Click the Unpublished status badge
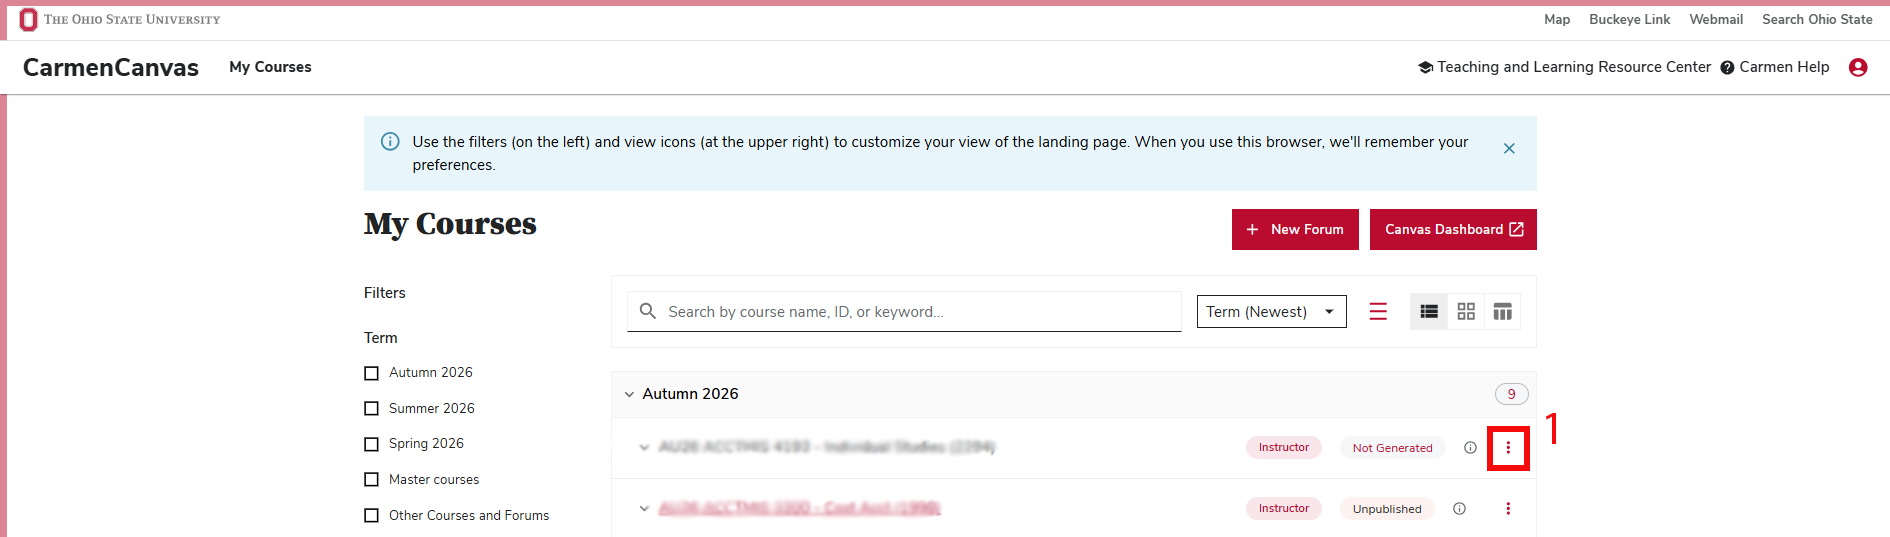 click(1387, 509)
